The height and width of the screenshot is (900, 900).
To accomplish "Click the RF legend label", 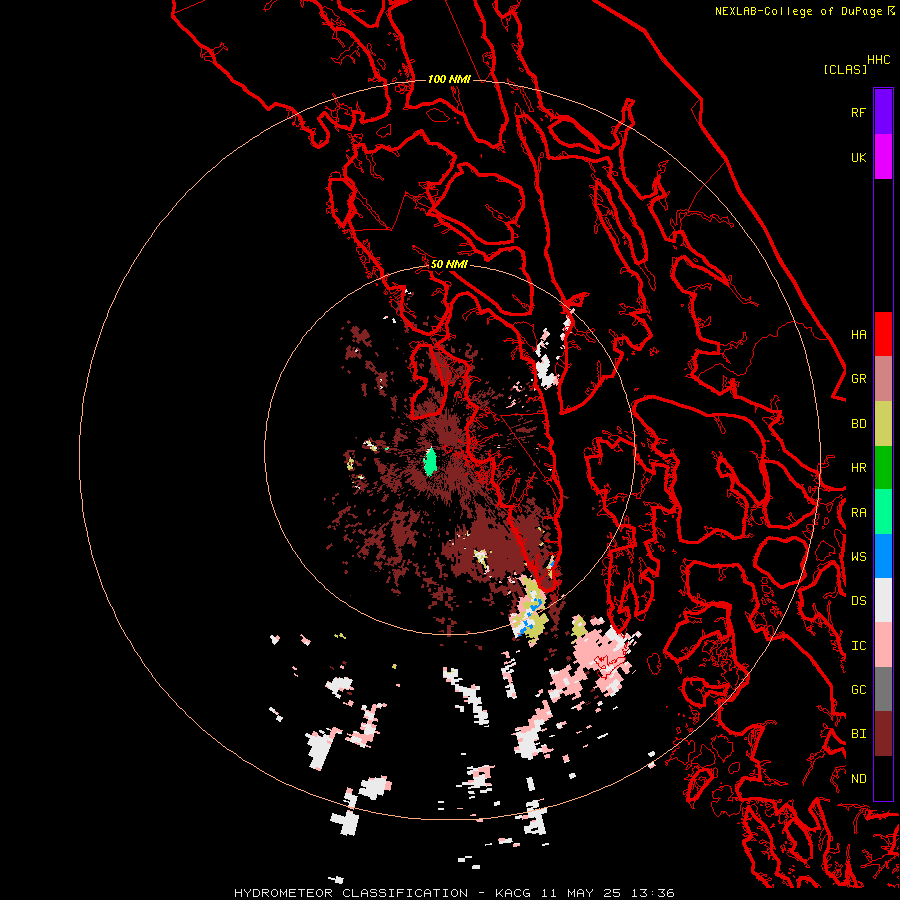I will pyautogui.click(x=858, y=112).
